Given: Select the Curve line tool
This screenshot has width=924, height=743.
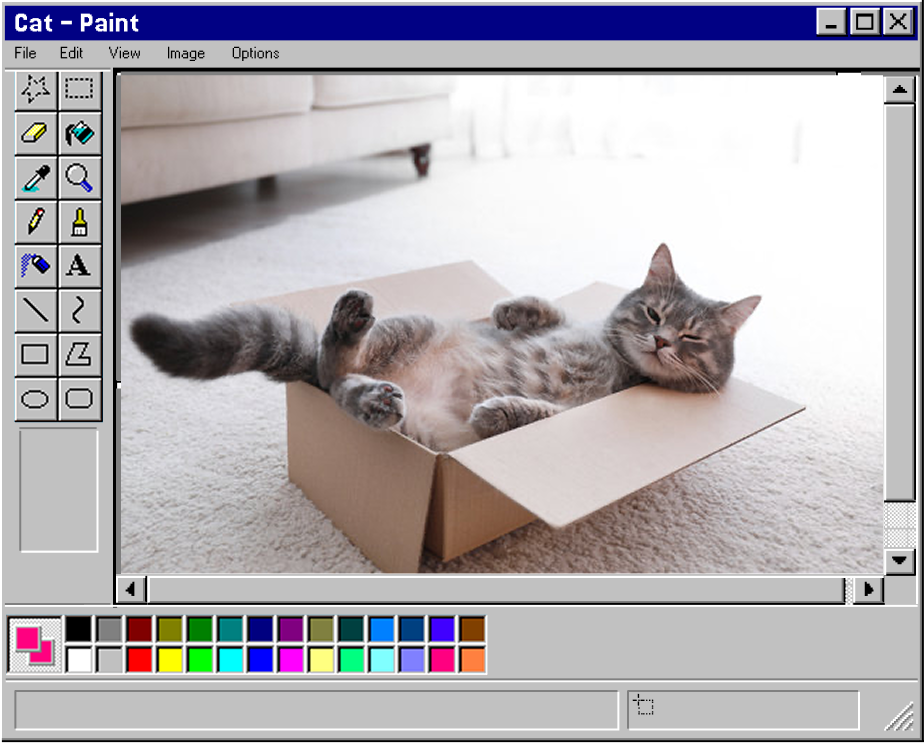Looking at the screenshot, I should coord(79,310).
